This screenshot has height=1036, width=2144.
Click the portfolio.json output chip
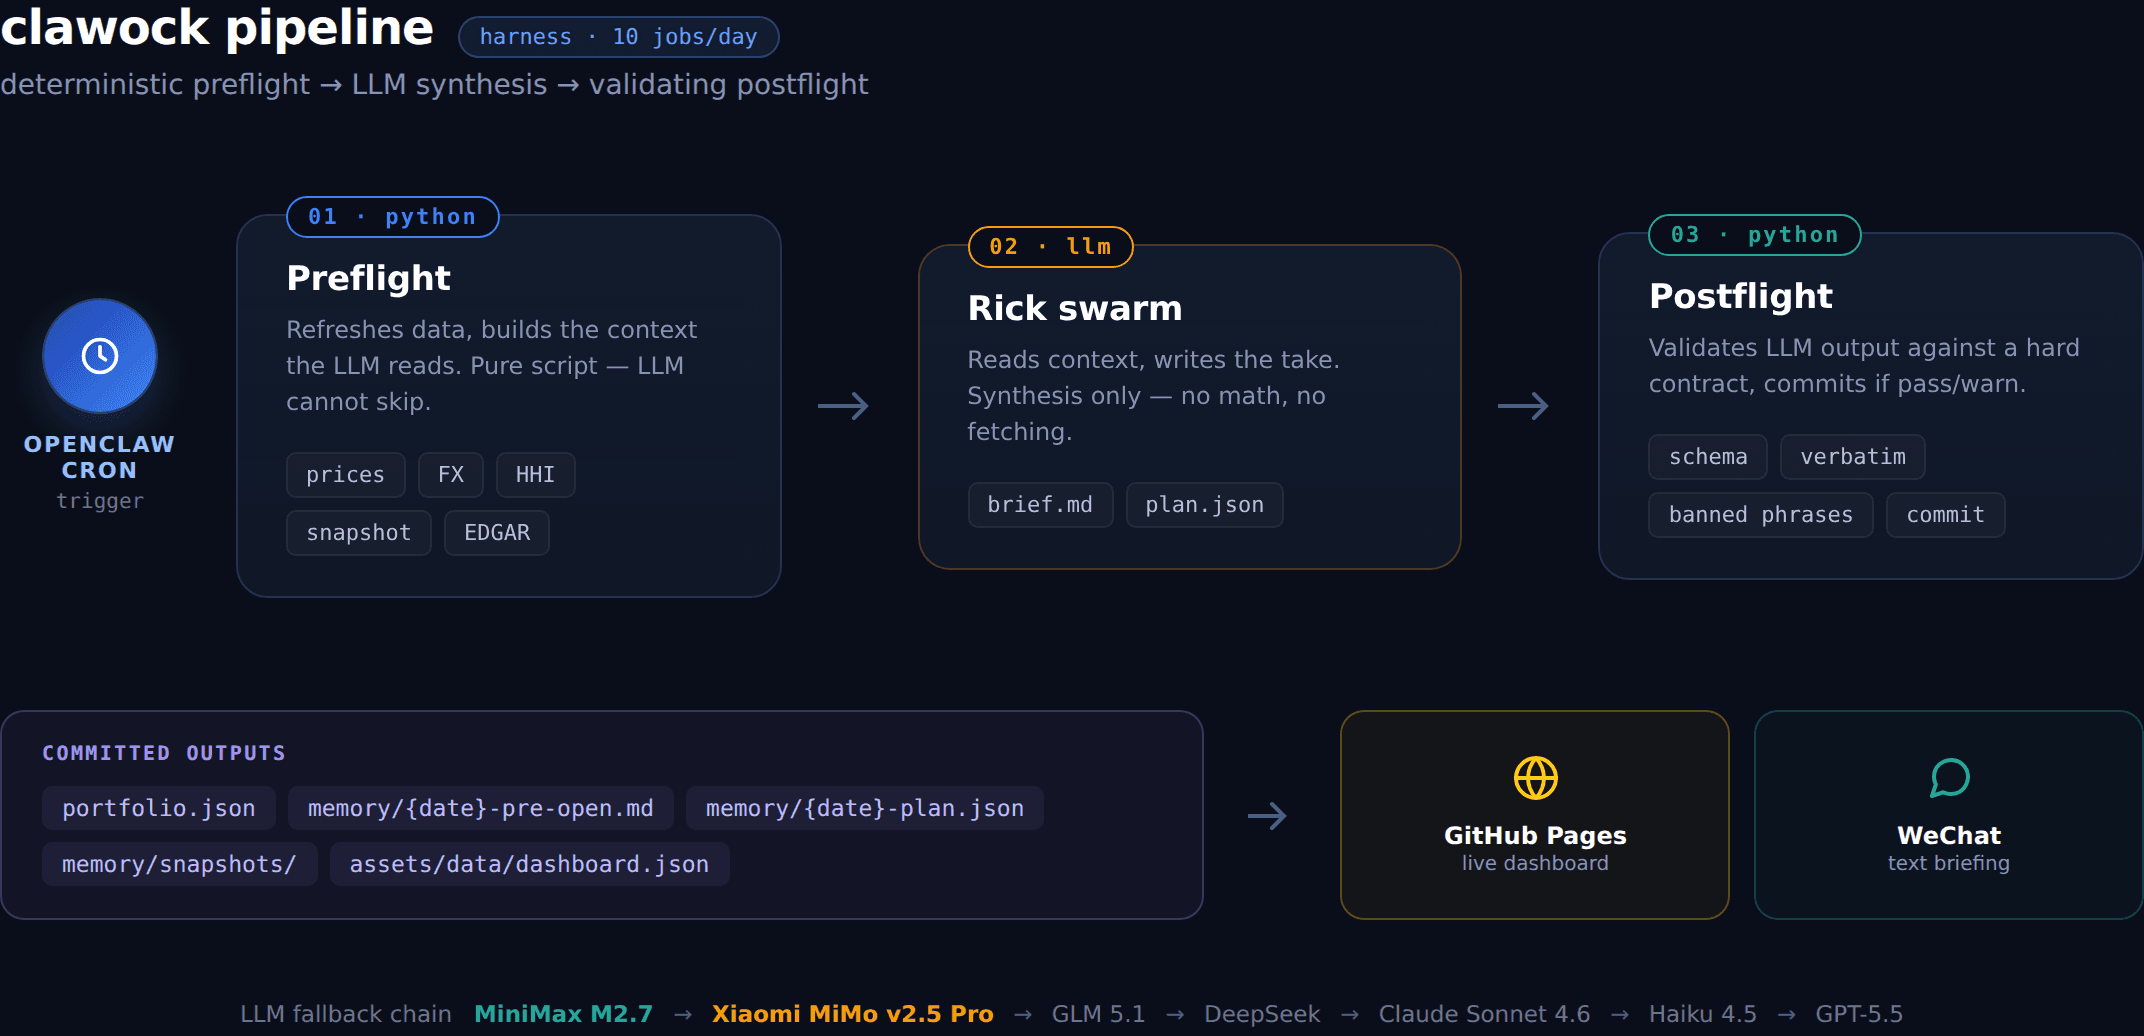coord(159,808)
